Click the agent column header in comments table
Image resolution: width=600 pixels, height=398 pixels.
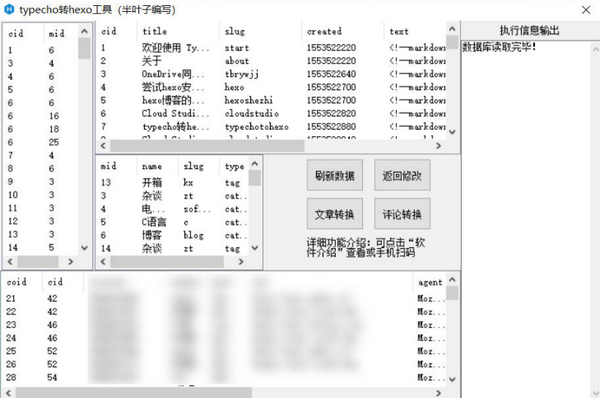coord(430,282)
